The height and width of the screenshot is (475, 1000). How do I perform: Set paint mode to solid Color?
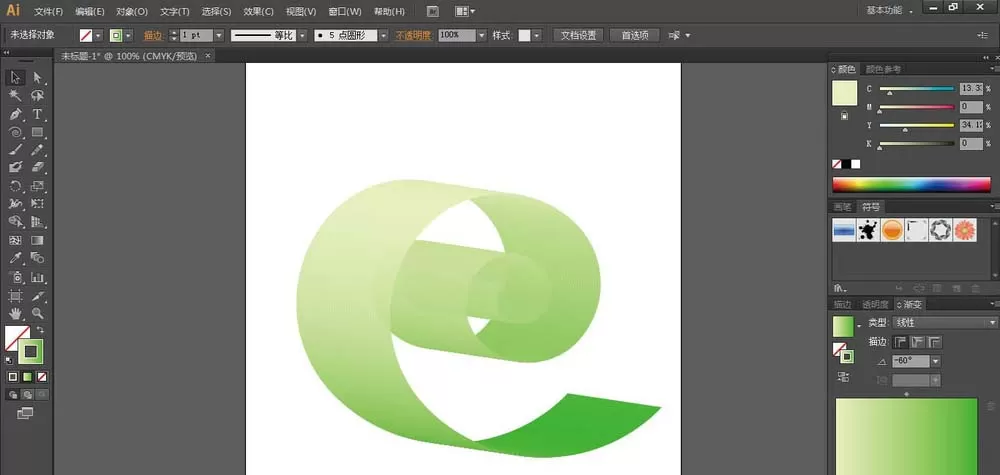pyautogui.click(x=13, y=377)
